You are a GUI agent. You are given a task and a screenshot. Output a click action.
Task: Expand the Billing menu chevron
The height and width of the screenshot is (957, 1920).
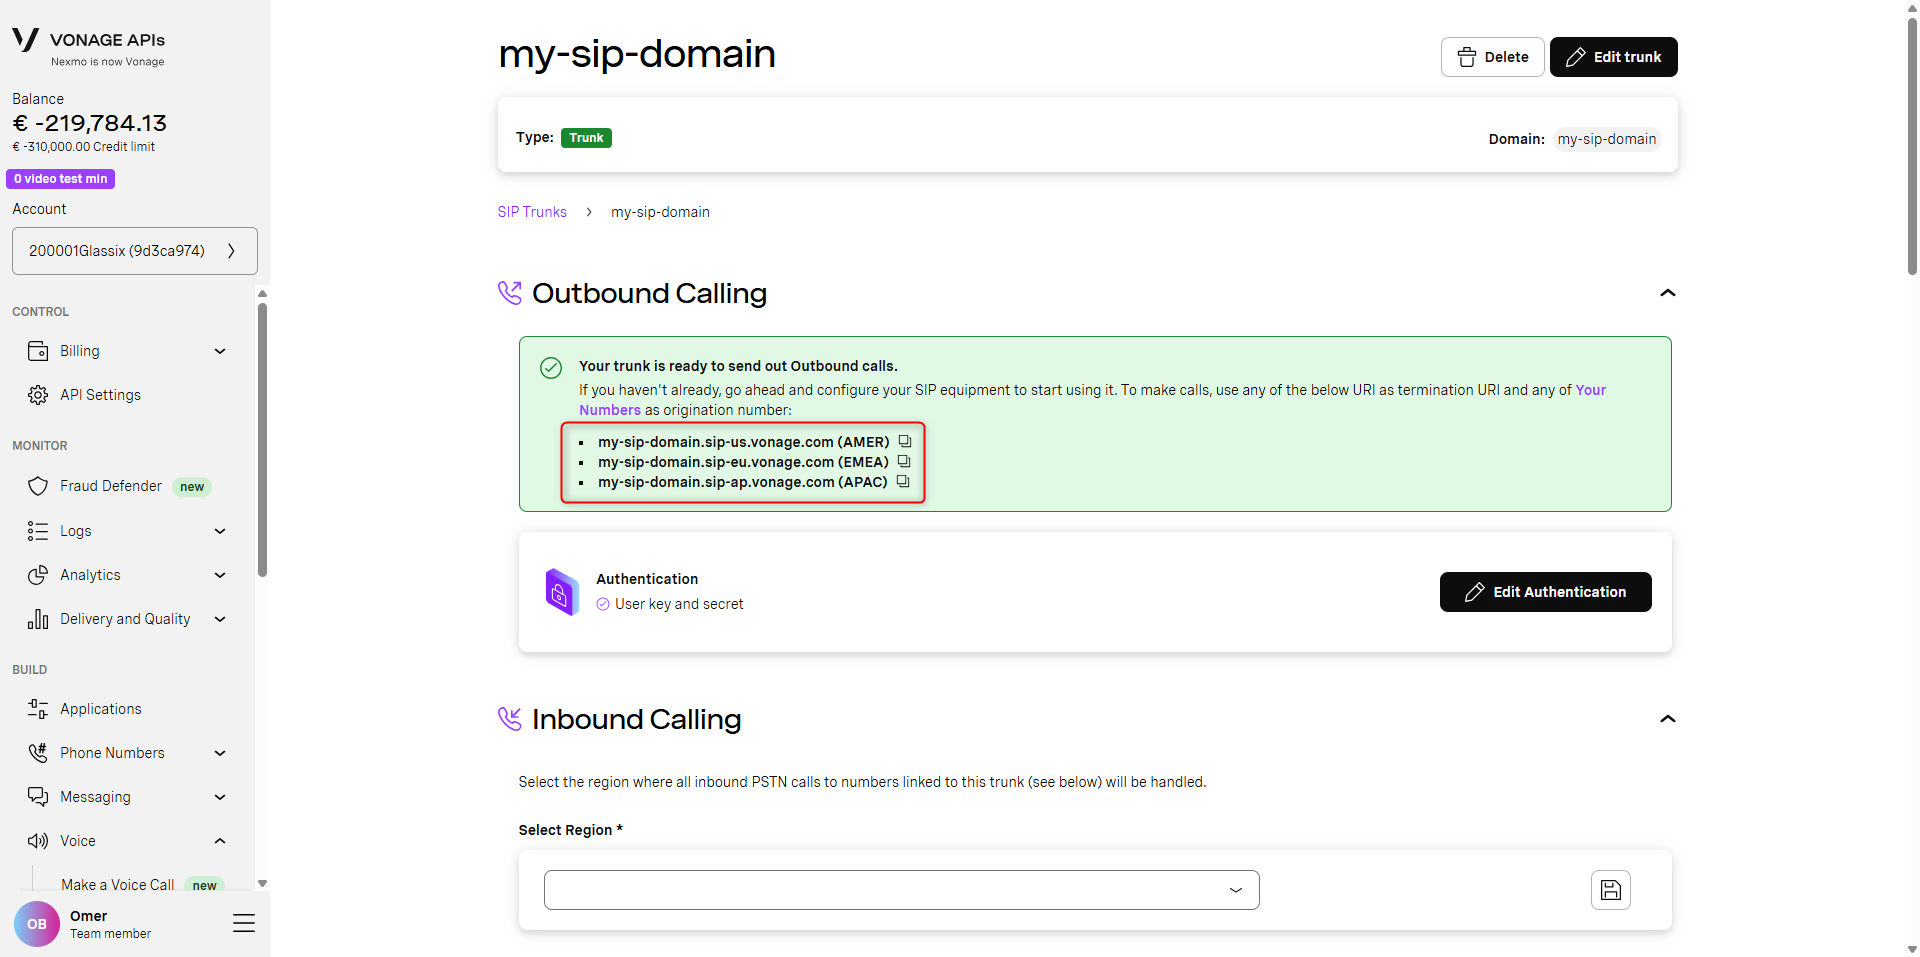(x=220, y=351)
